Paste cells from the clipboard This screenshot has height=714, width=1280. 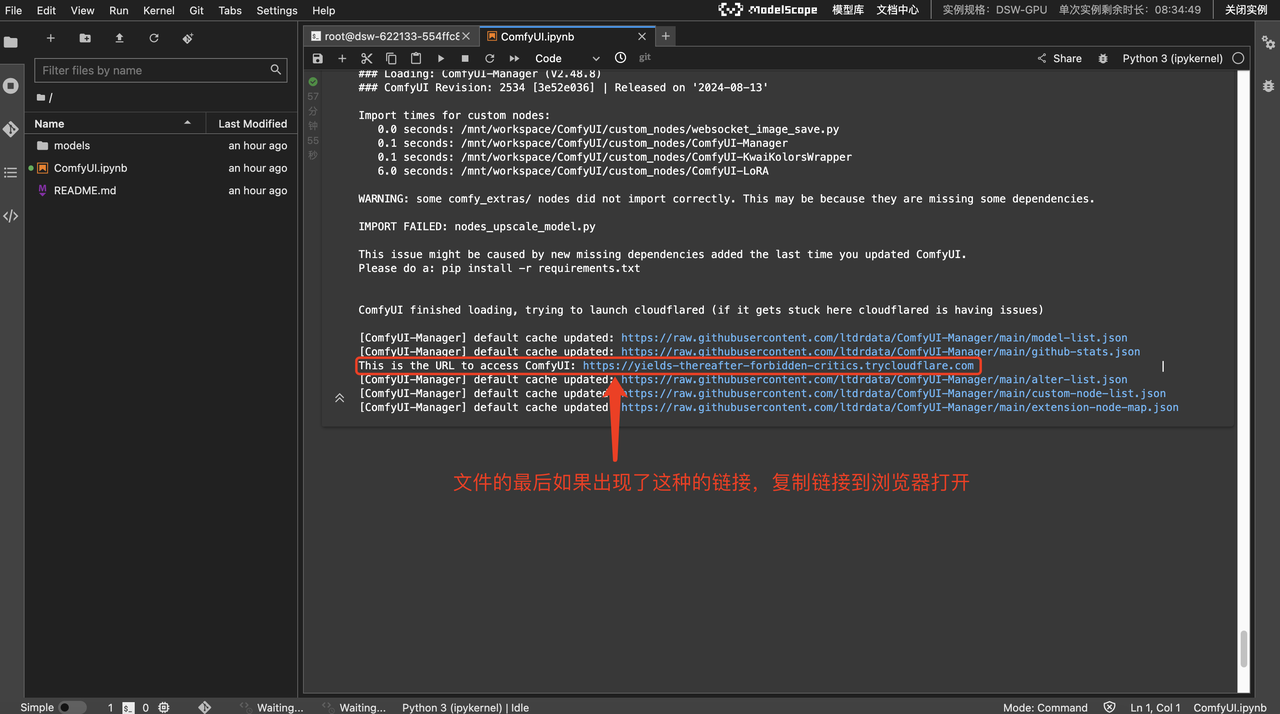416,58
